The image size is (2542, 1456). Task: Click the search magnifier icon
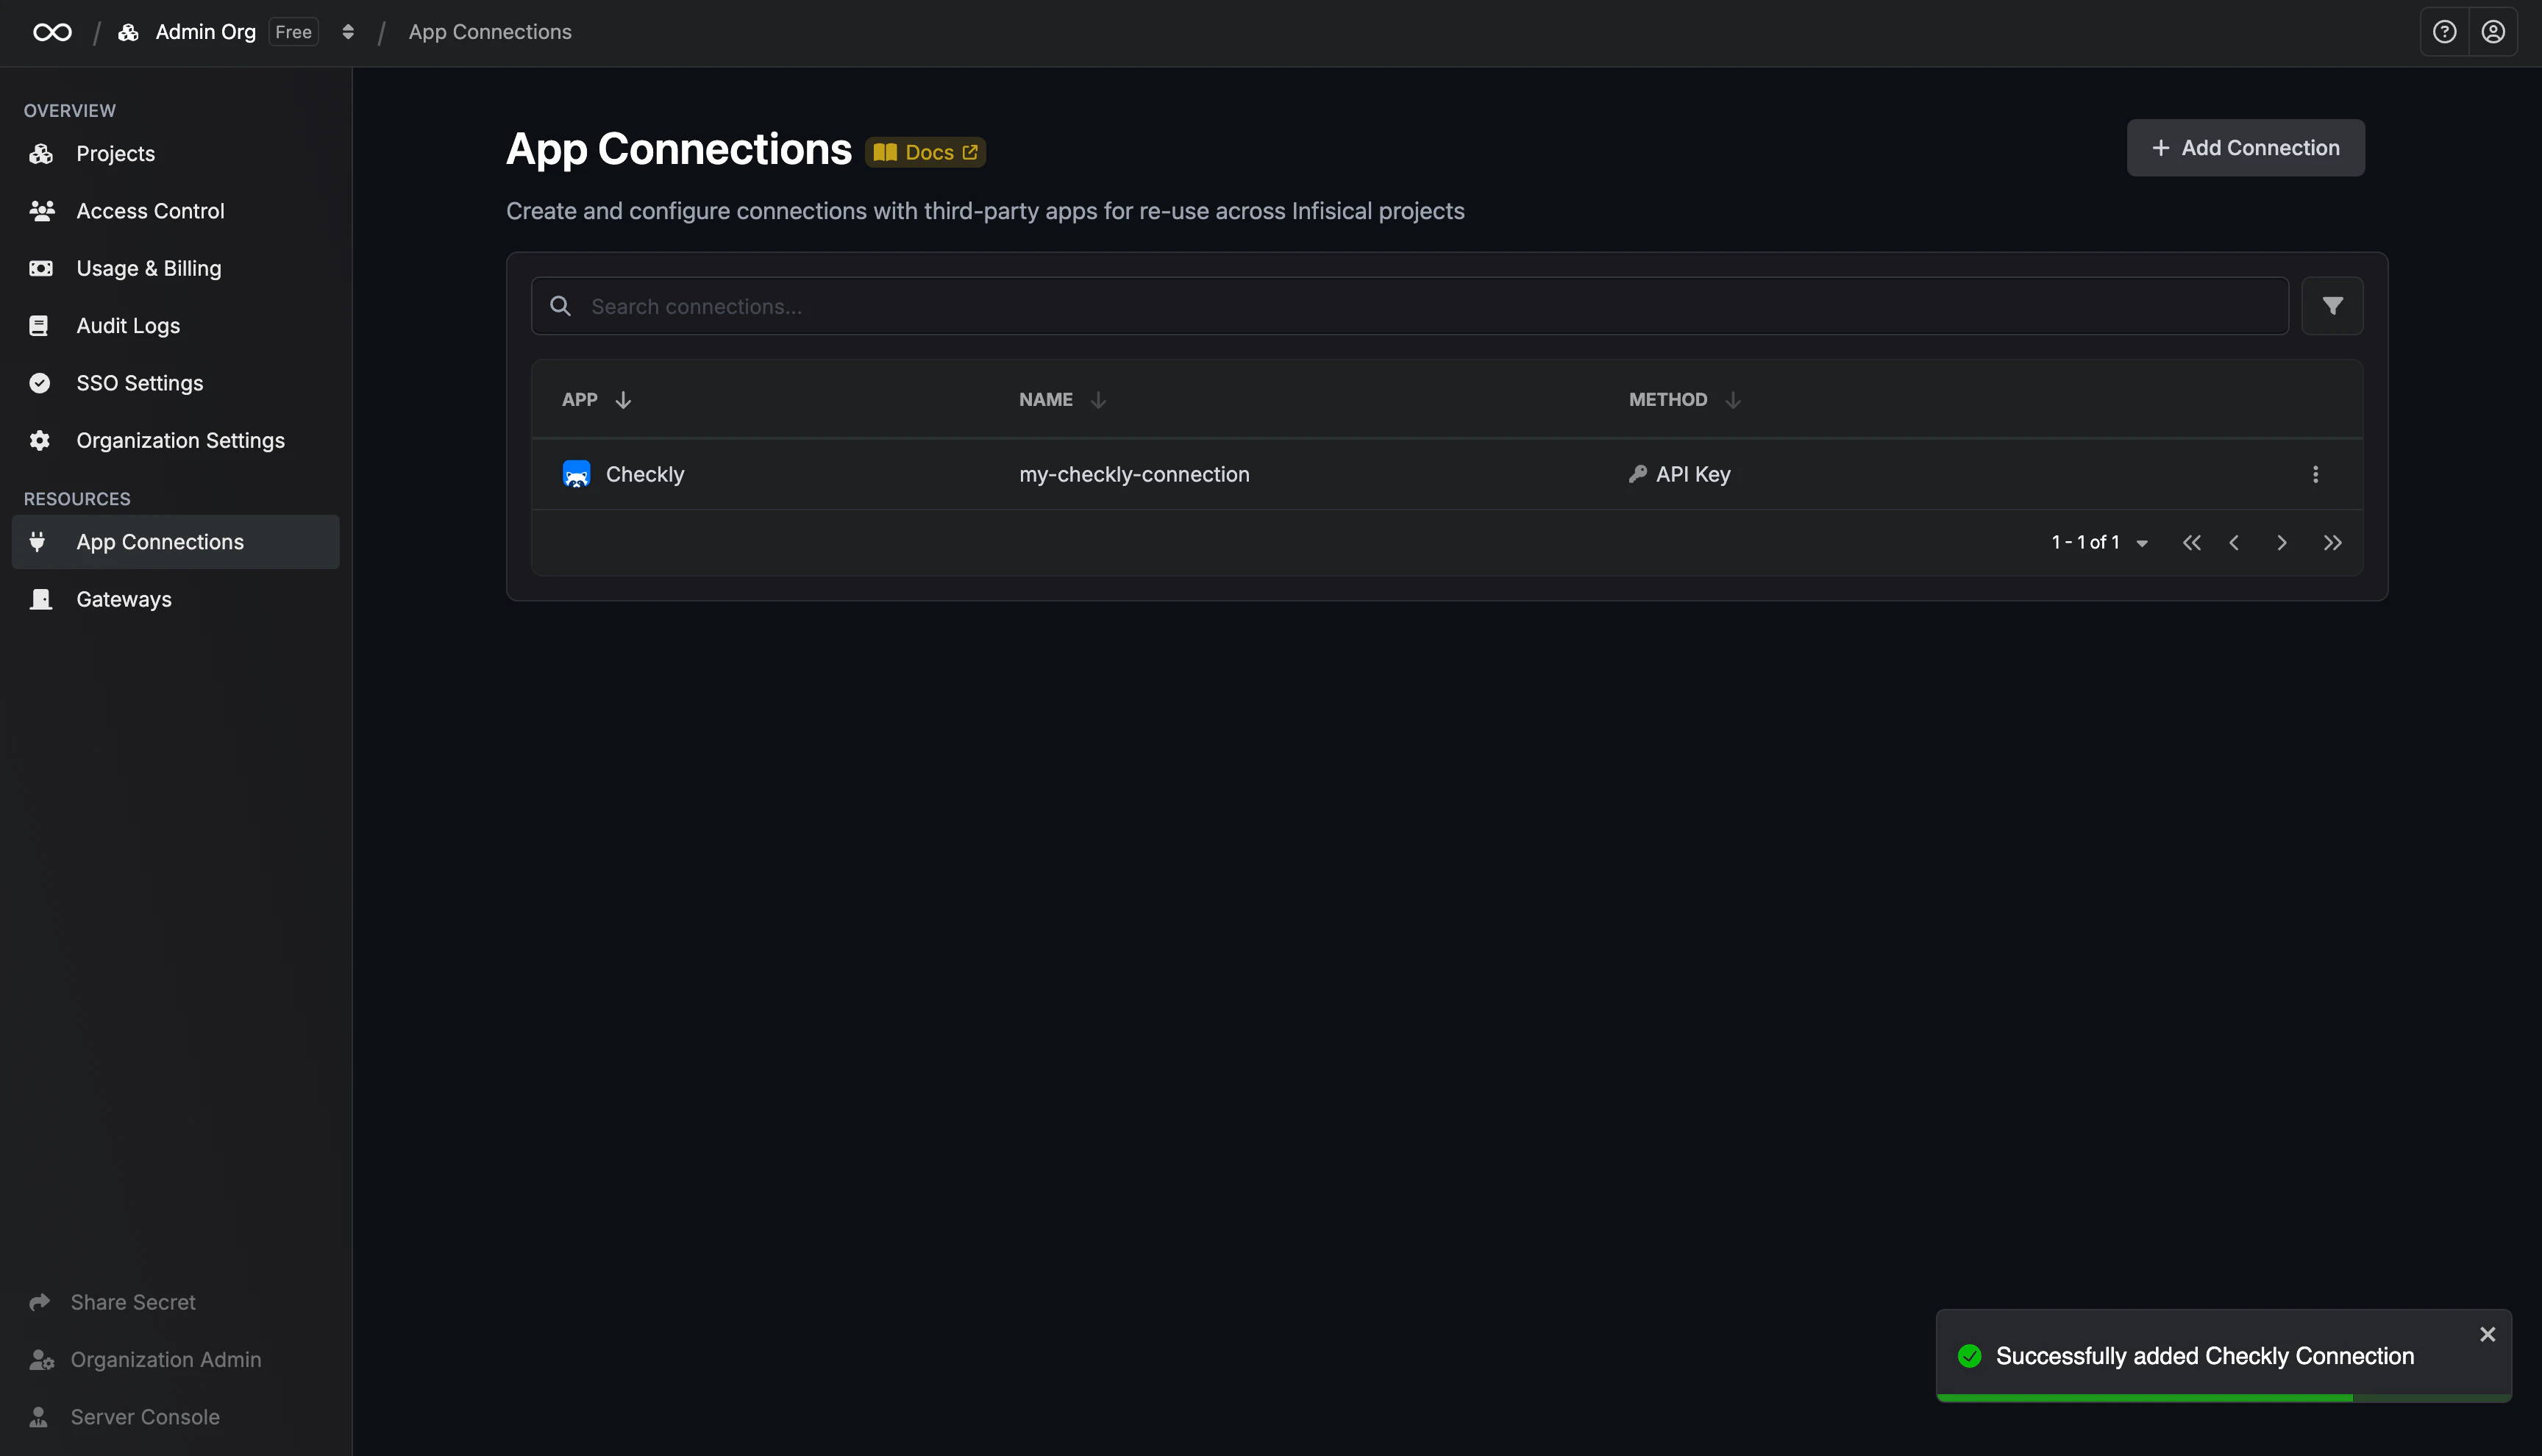[561, 306]
